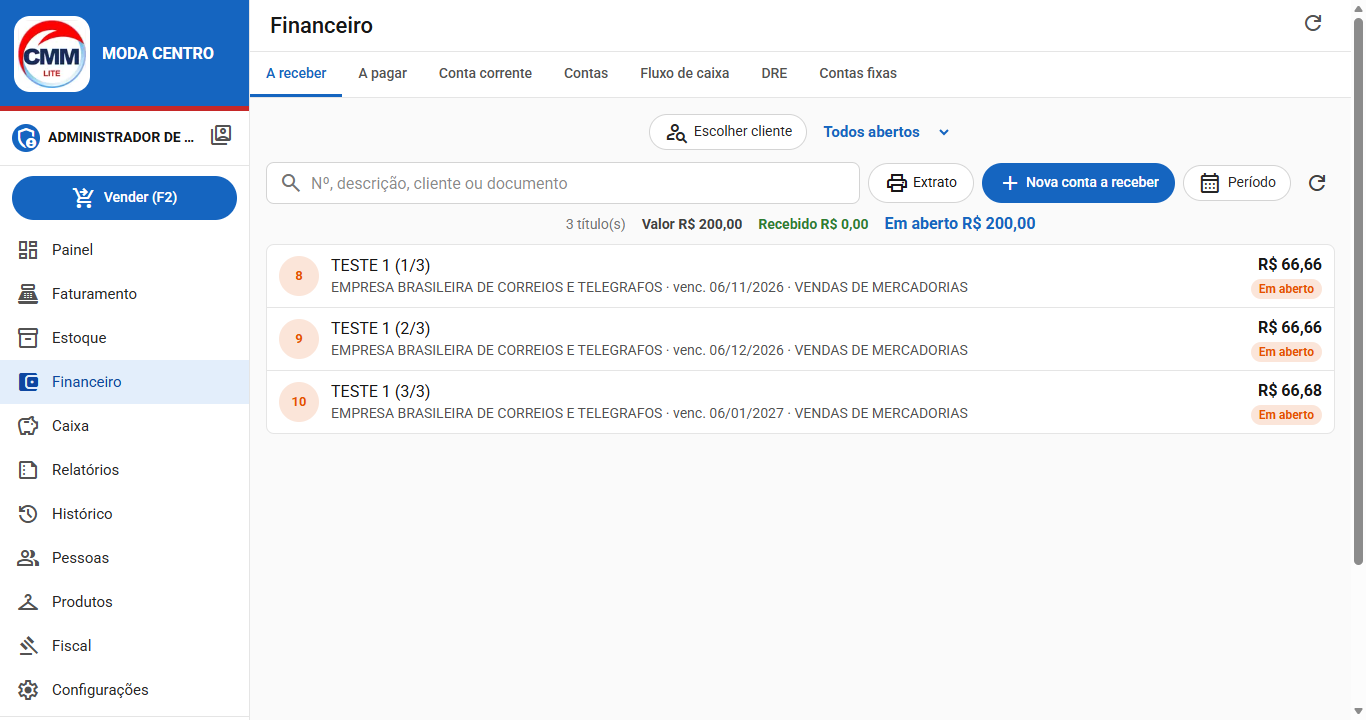The width and height of the screenshot is (1366, 720).
Task: Click the vertical scrollbar on the right
Action: tap(1358, 290)
